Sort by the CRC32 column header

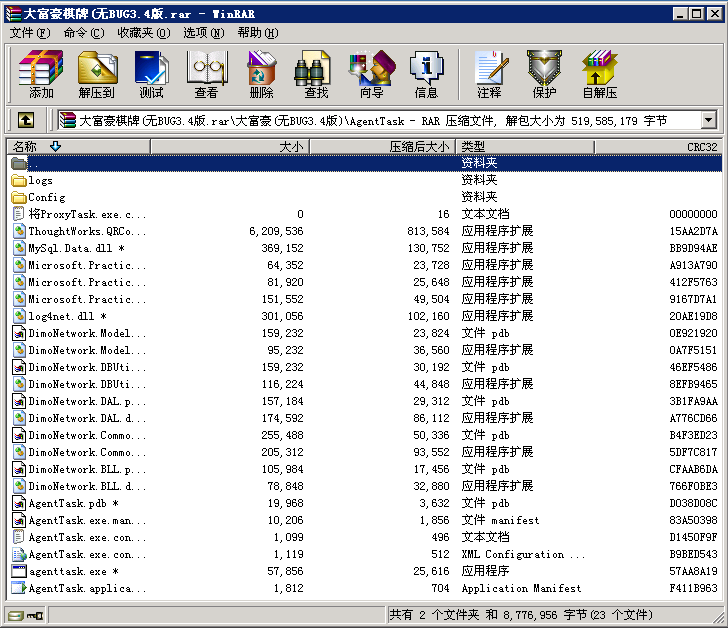pos(701,147)
